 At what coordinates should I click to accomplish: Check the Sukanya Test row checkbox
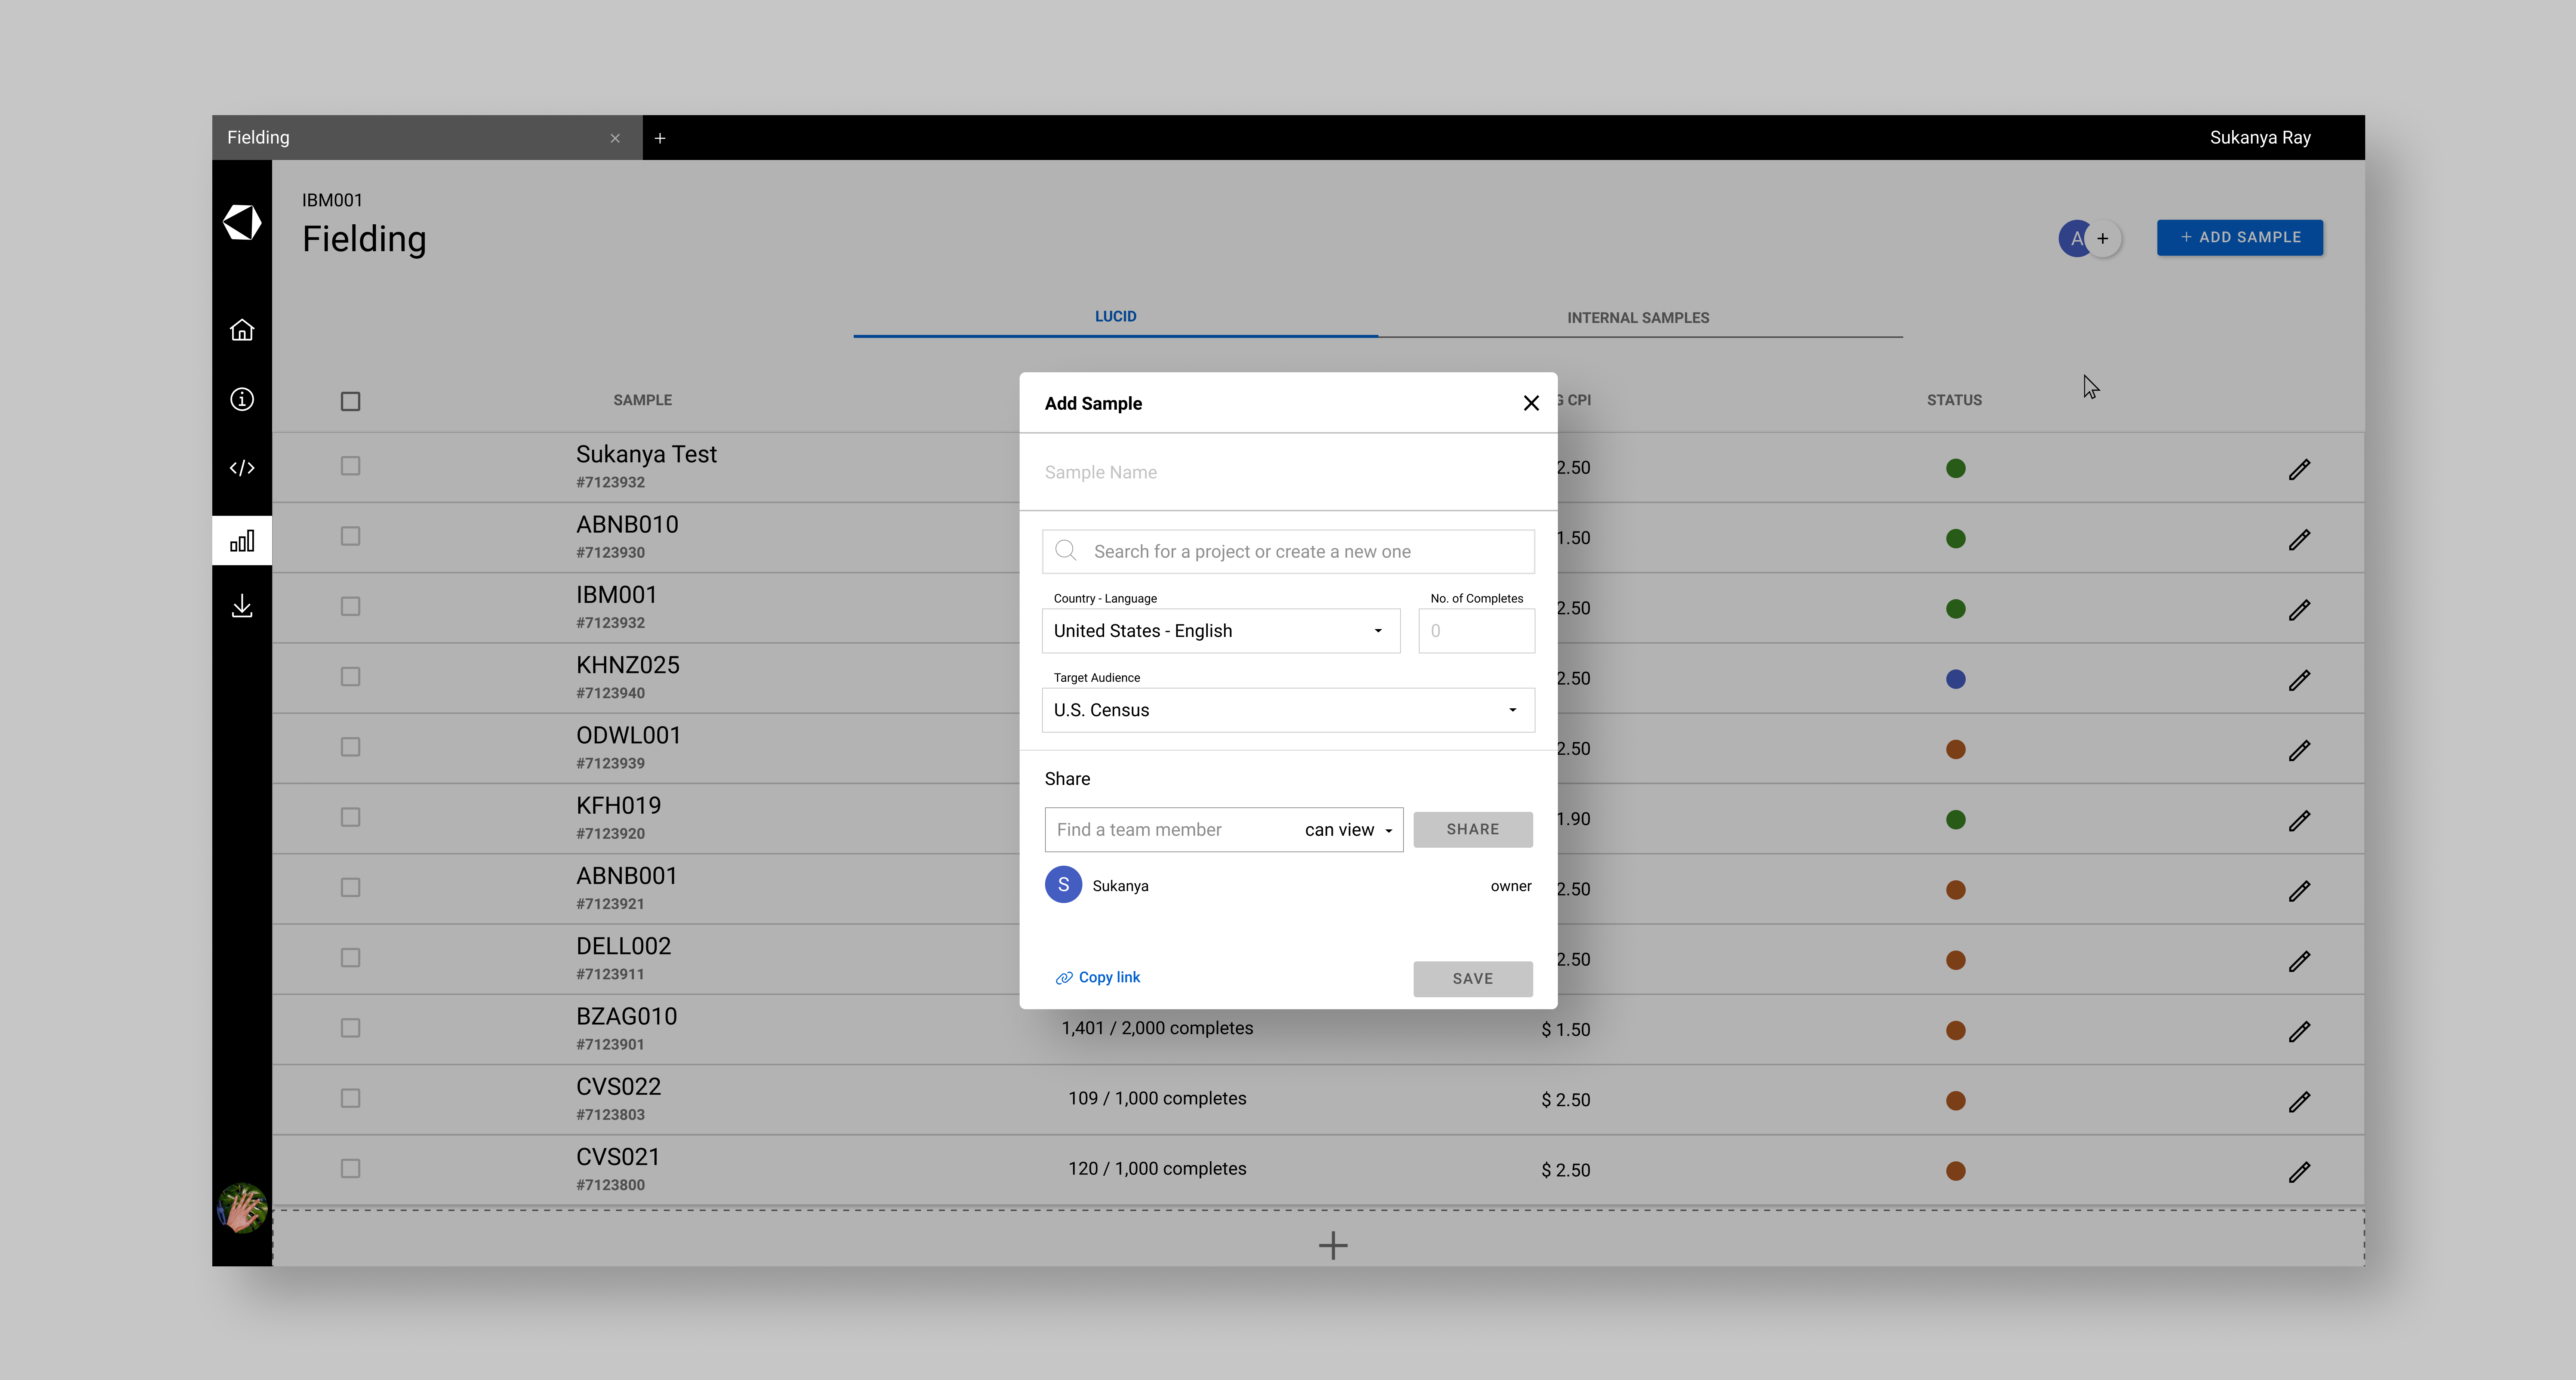tap(350, 466)
